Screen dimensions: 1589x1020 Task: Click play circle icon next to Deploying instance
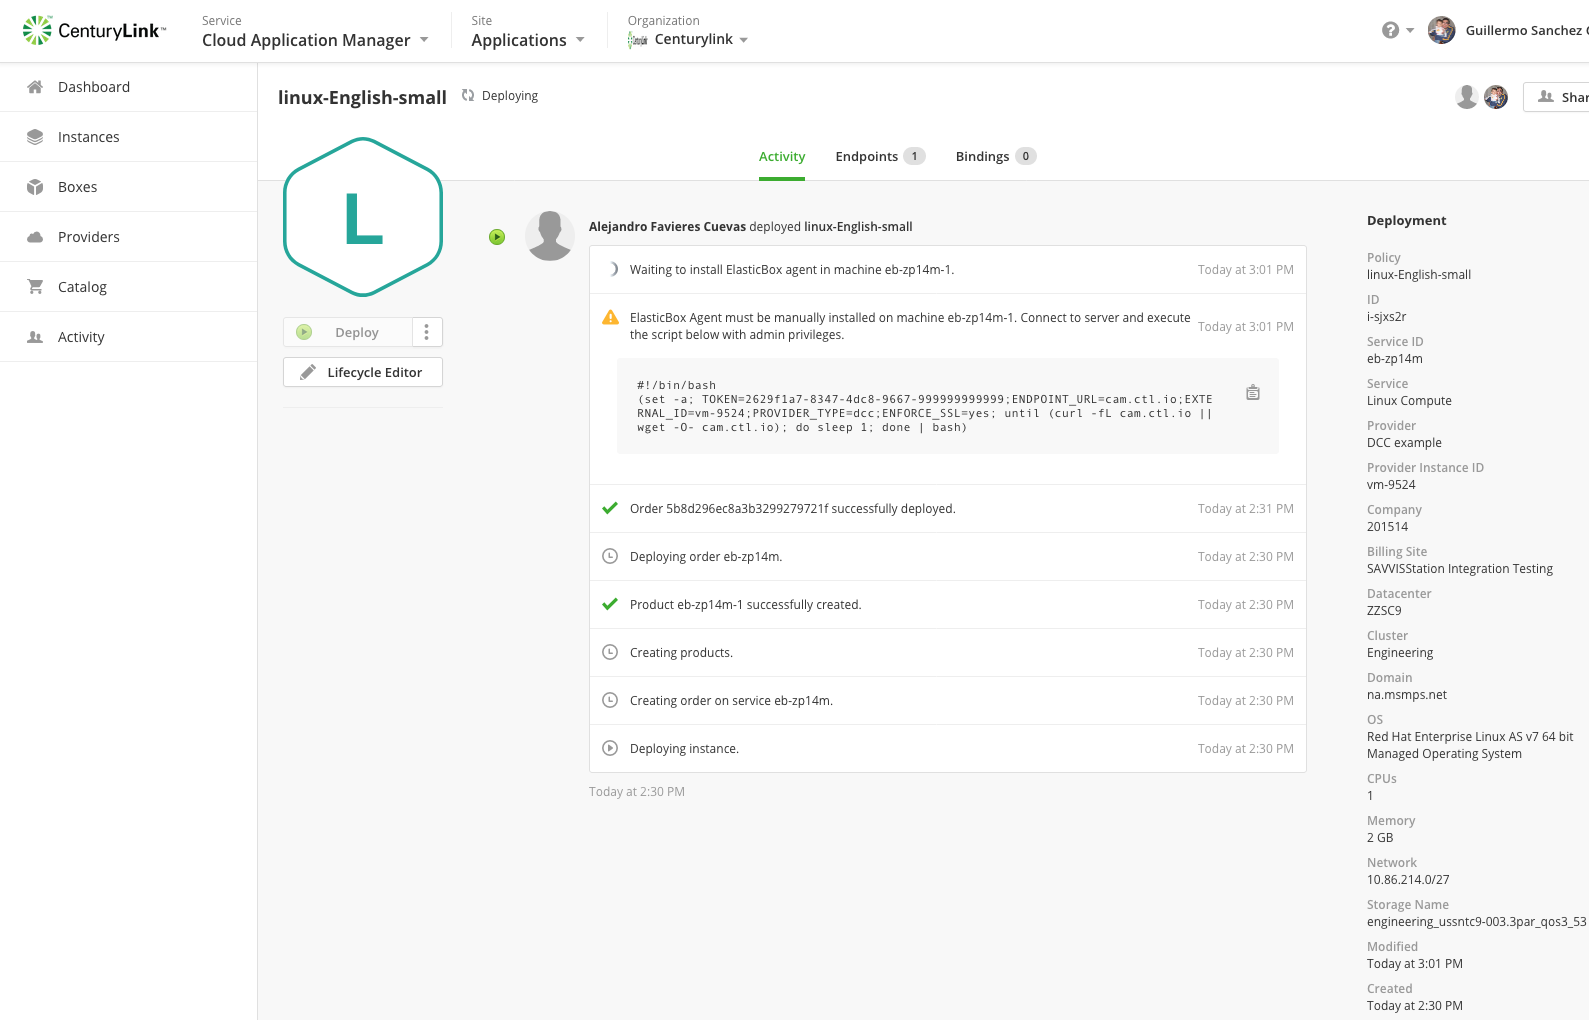click(610, 748)
